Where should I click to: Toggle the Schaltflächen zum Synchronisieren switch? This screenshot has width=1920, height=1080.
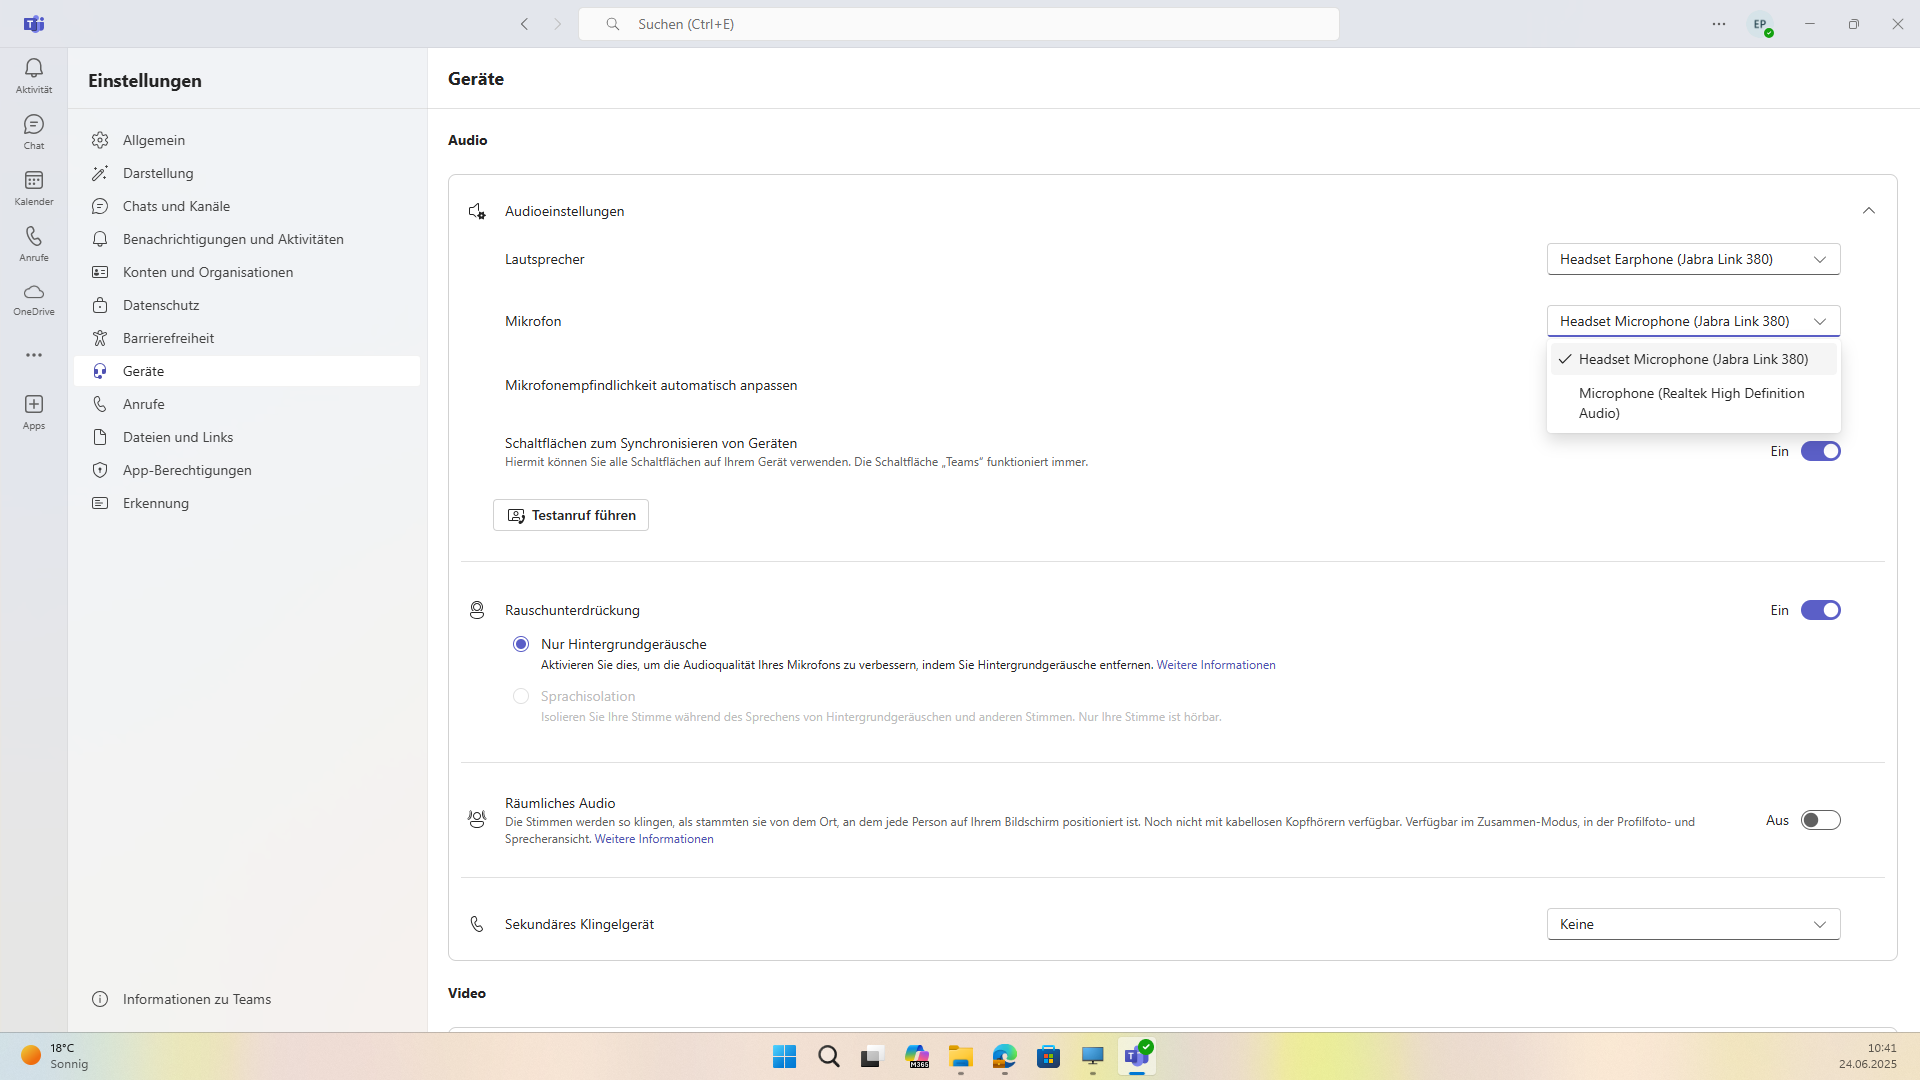coord(1820,451)
